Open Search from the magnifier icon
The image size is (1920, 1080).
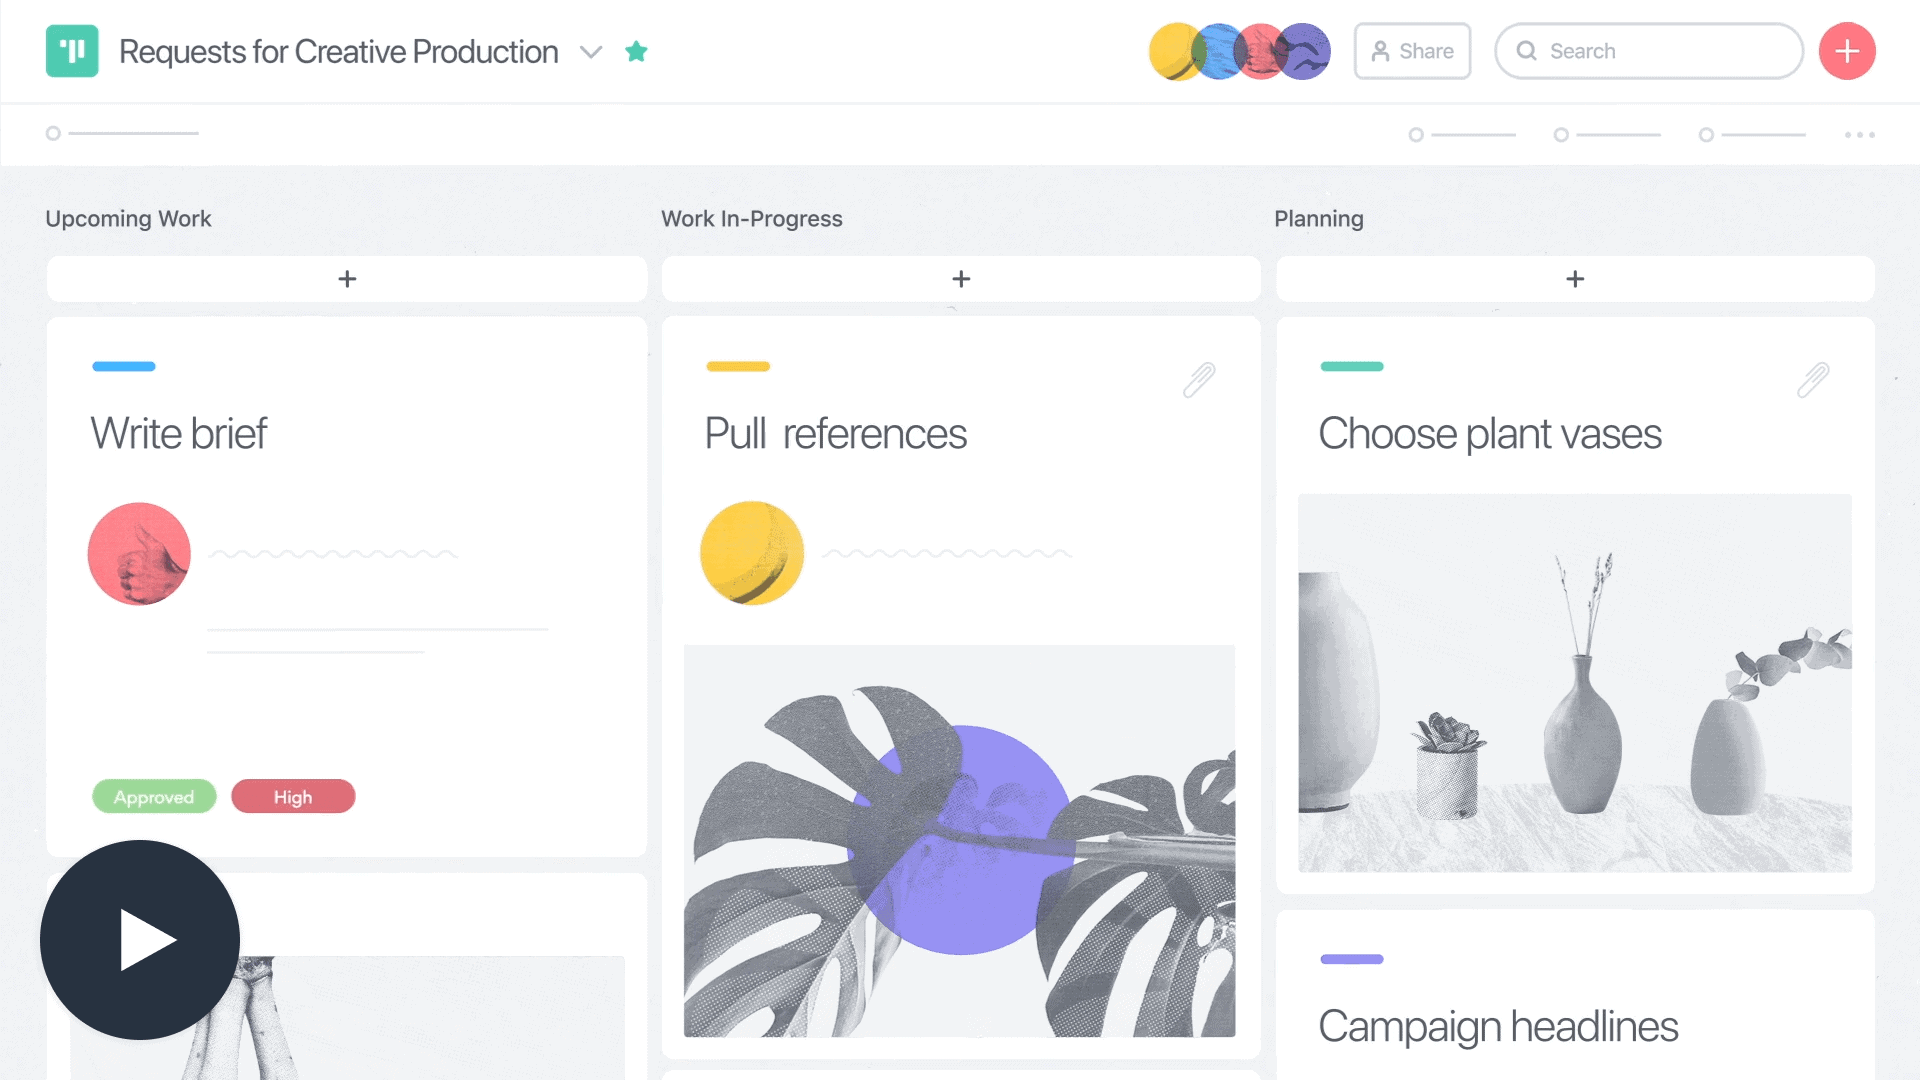pos(1527,51)
